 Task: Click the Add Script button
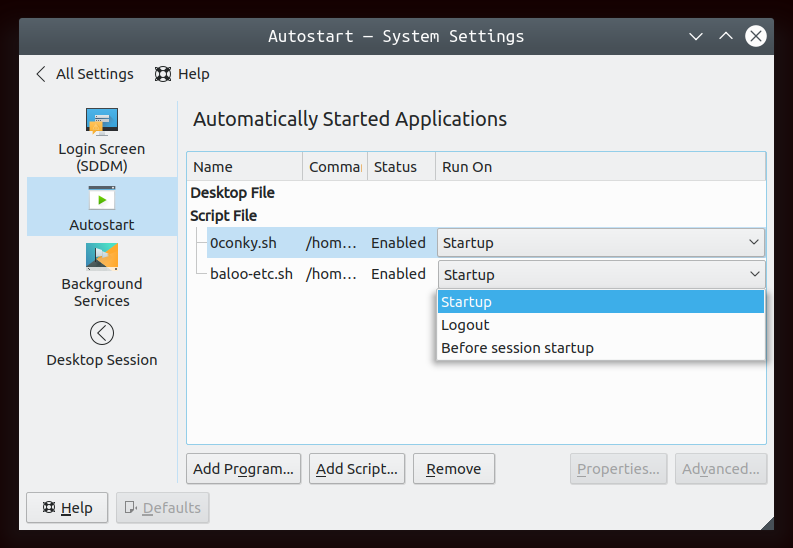357,469
